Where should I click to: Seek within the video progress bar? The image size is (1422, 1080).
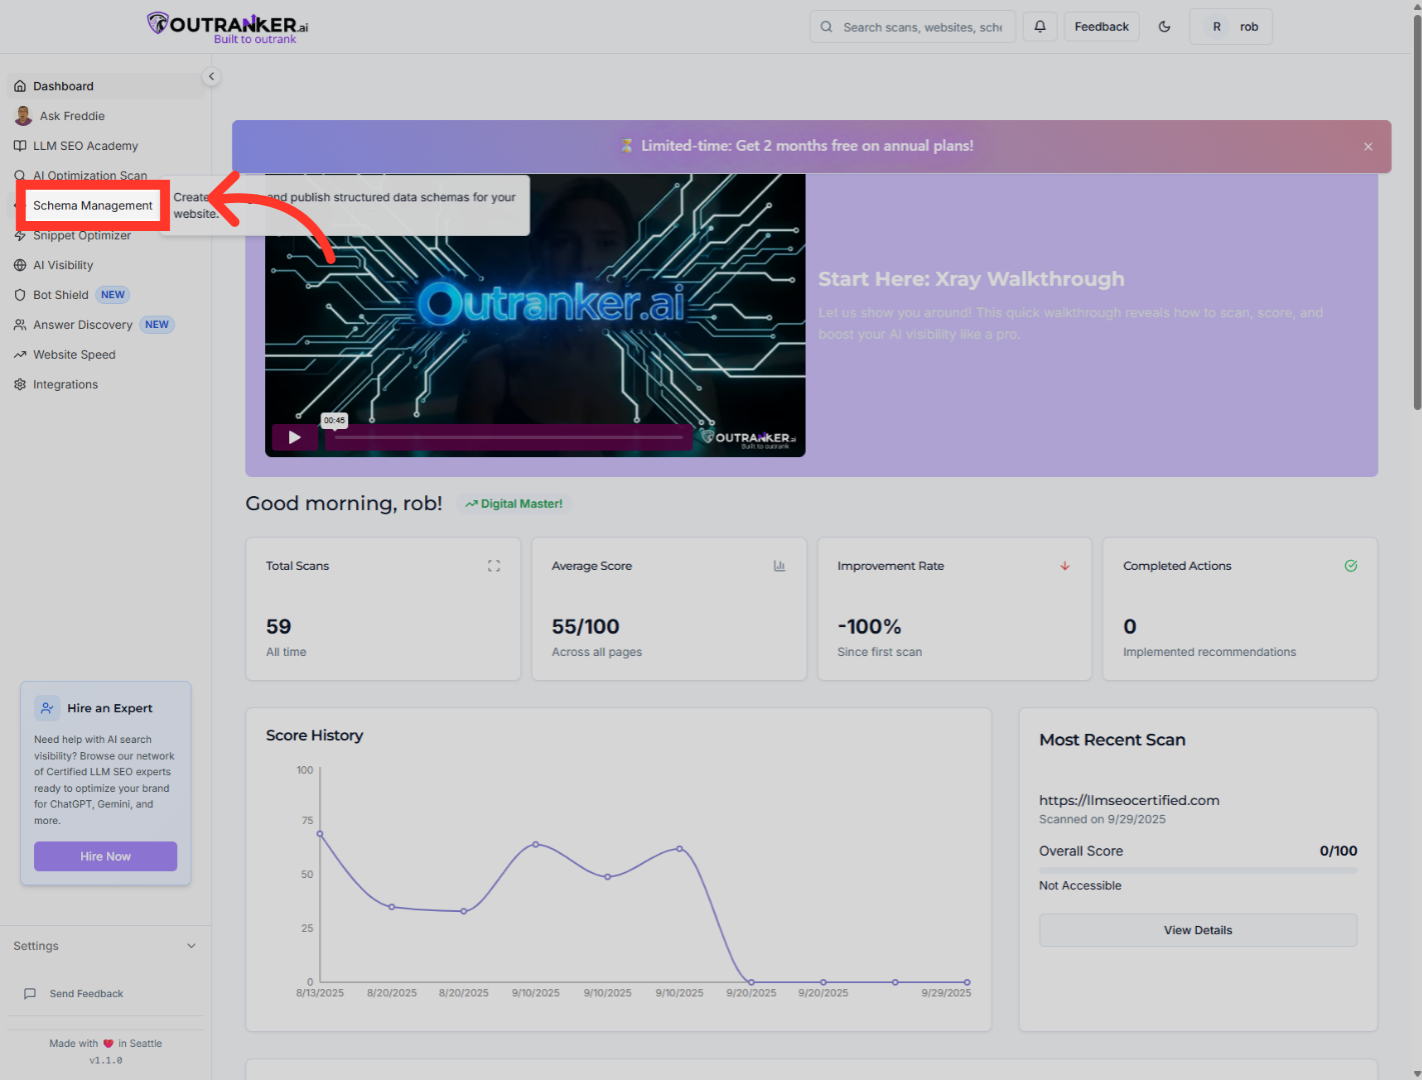508,437
